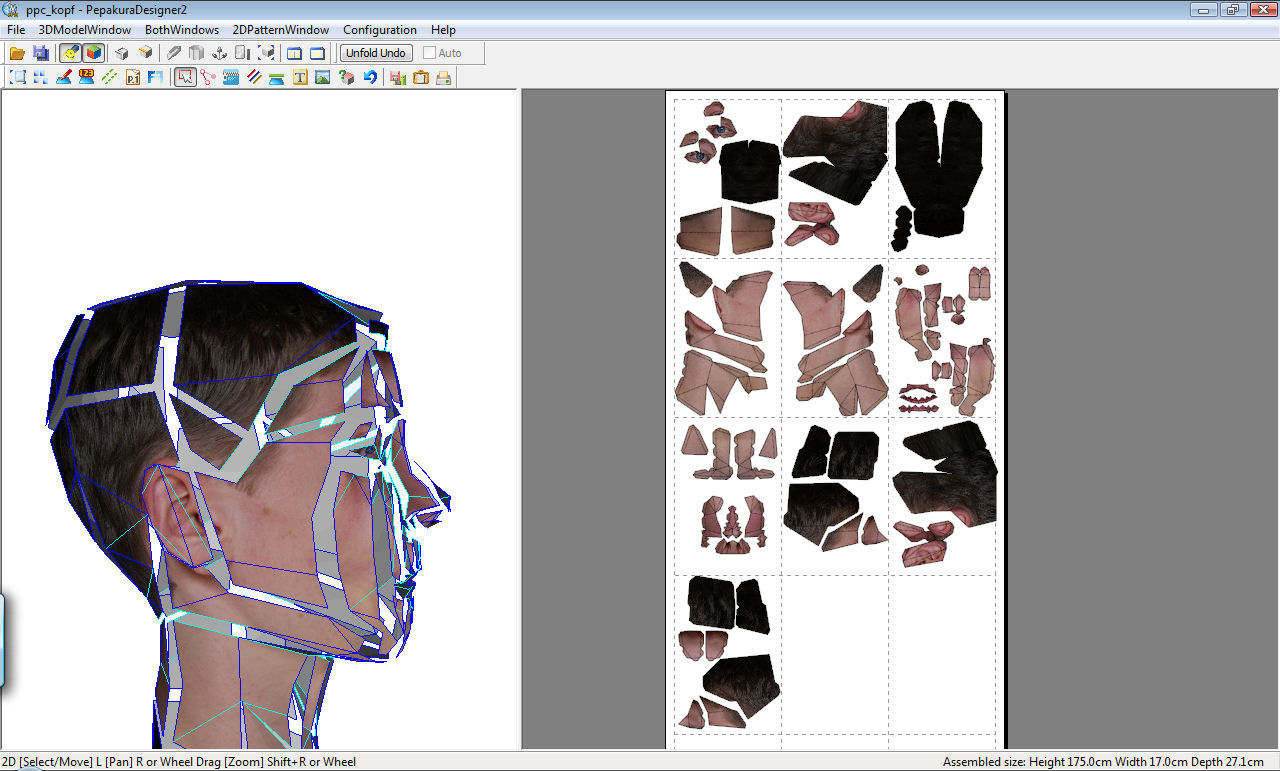1280x771 pixels.
Task: Click the P.1 page number icon
Action: 133,77
